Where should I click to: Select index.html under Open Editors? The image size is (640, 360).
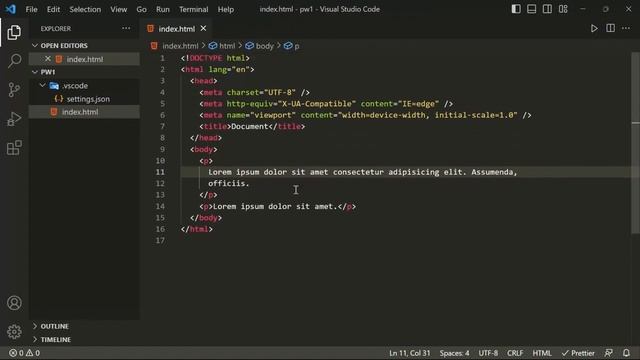[85, 59]
